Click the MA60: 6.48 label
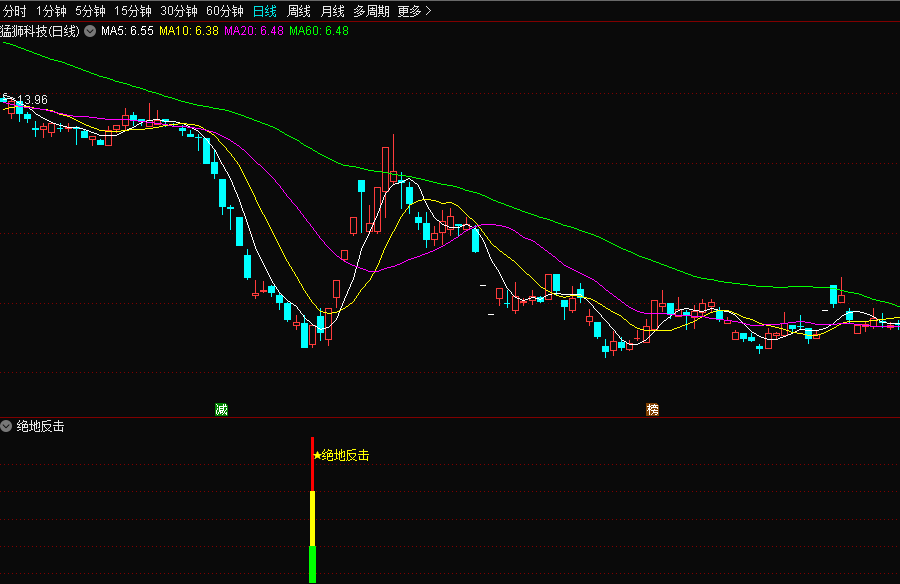Screen dimensions: 900x584 pyautogui.click(x=319, y=31)
